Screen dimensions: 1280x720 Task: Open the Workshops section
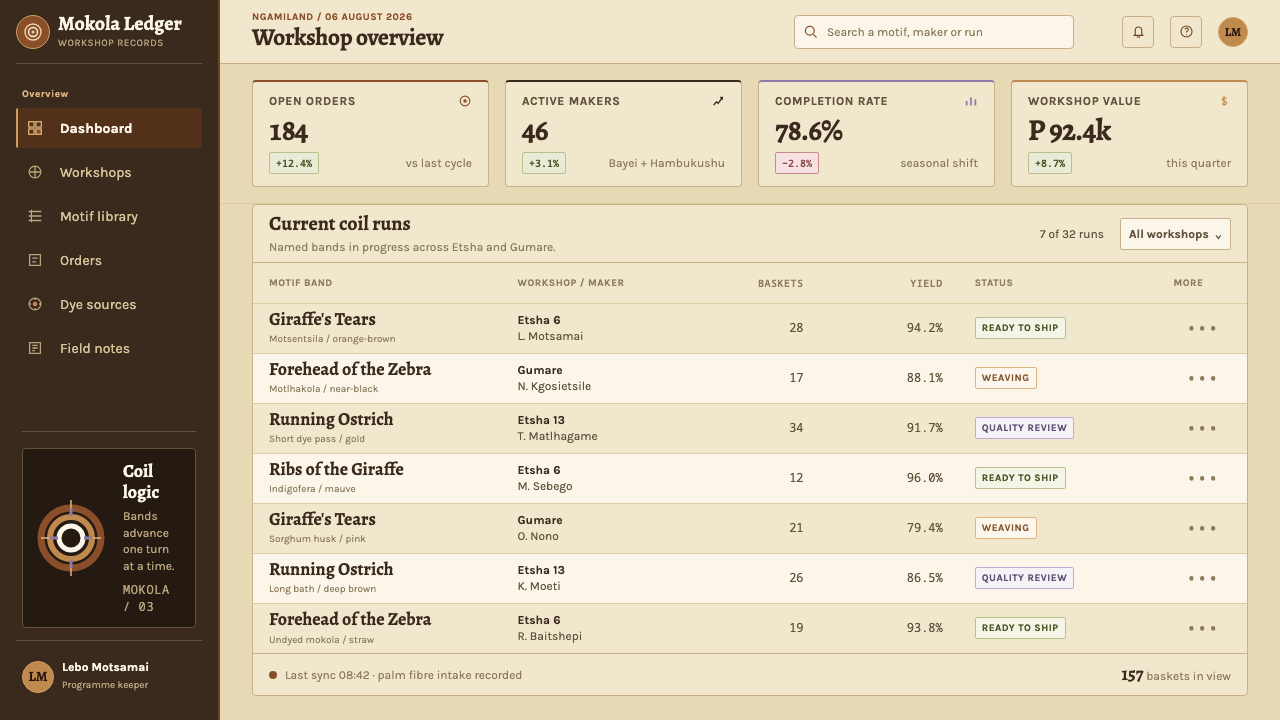tap(109, 172)
